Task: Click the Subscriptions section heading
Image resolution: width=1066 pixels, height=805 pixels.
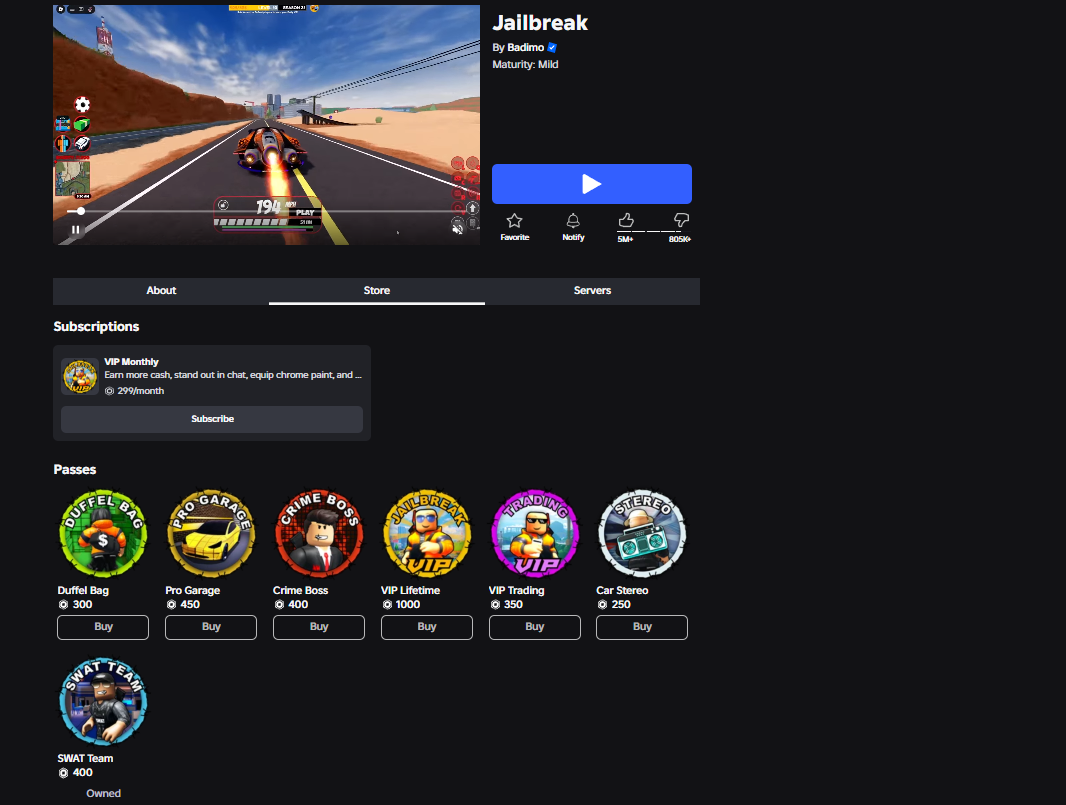Action: [97, 327]
